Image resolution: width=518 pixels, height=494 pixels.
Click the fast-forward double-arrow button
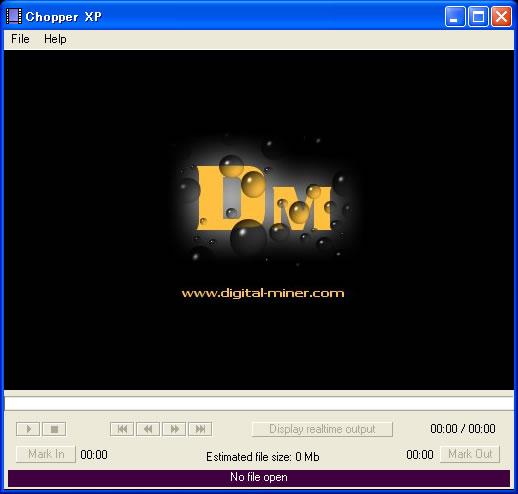tap(174, 429)
